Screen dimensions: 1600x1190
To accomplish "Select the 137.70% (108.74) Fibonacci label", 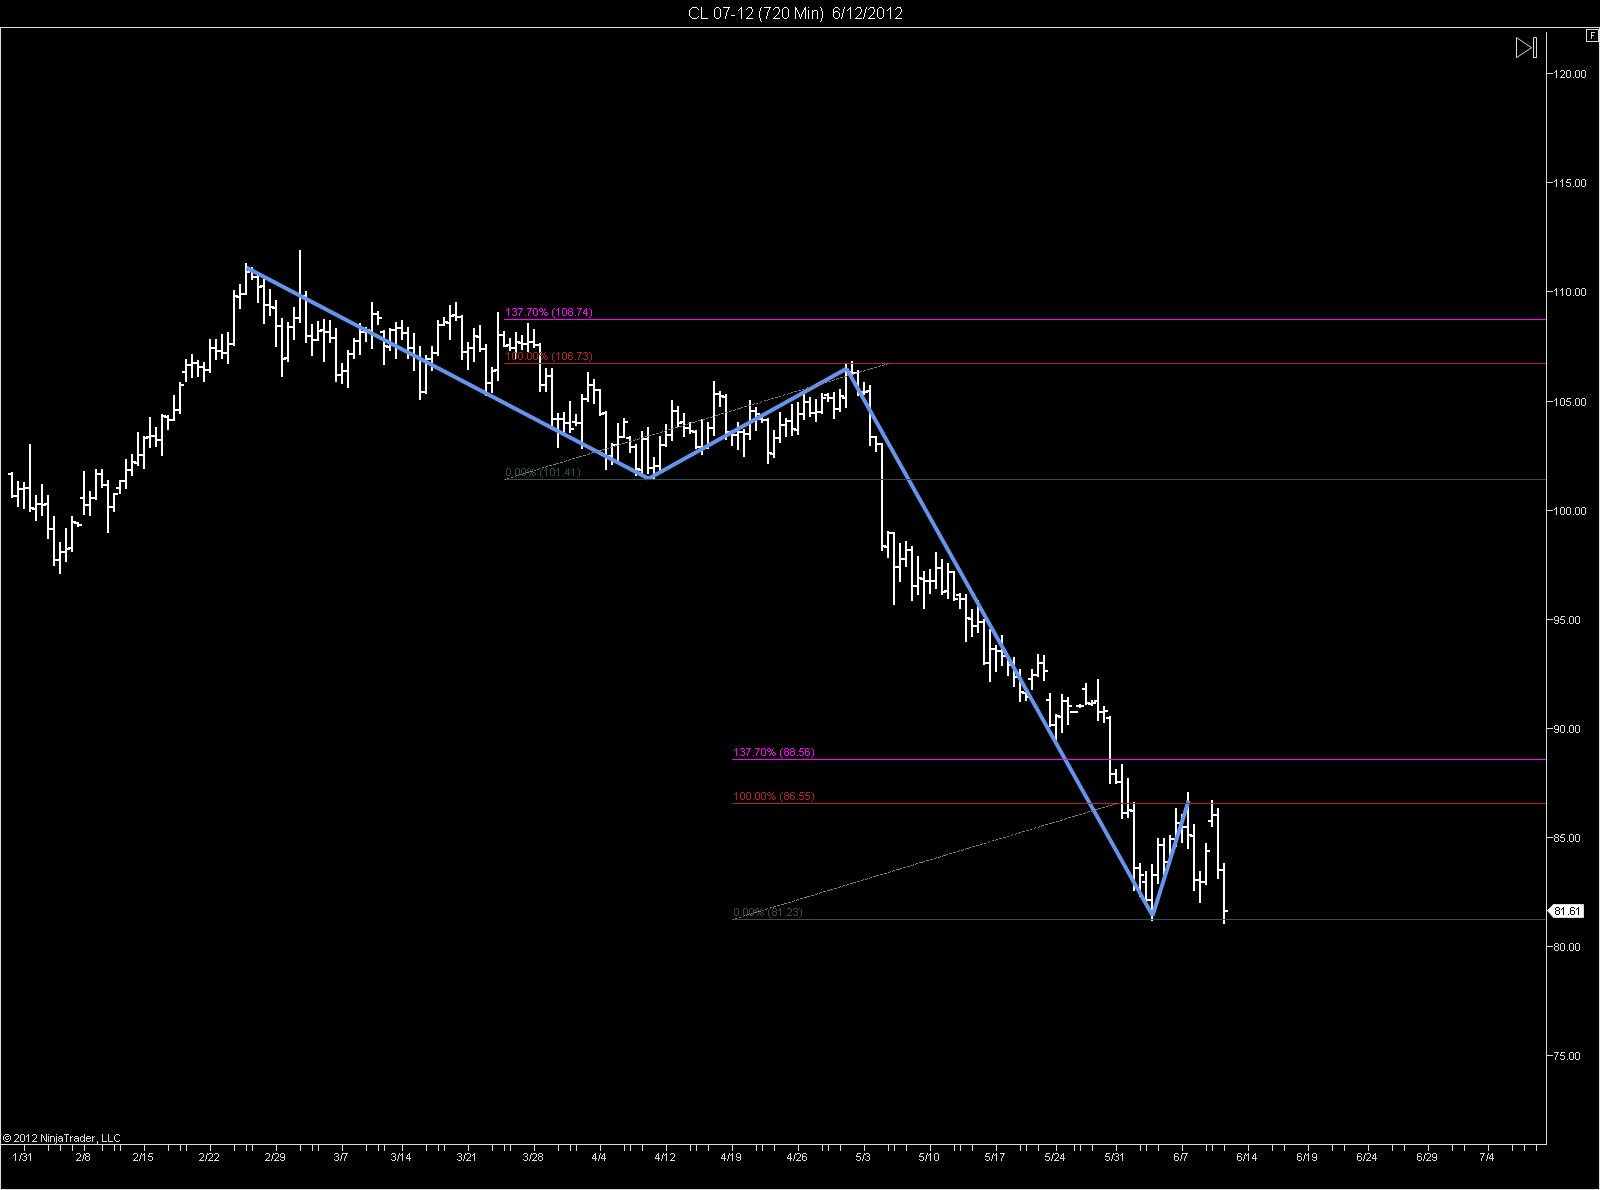I will point(548,312).
